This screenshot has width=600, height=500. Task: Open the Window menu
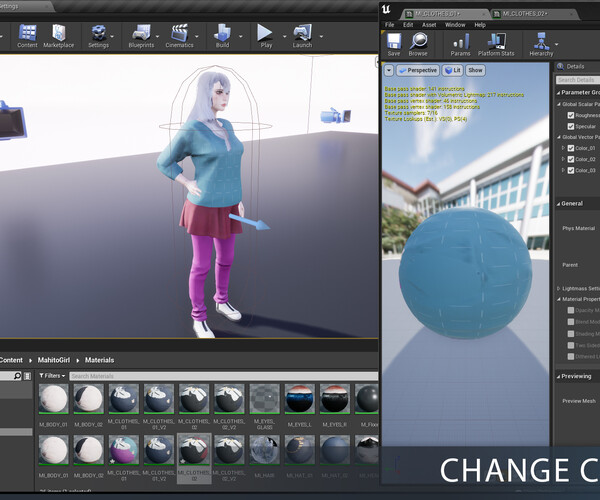tap(455, 25)
